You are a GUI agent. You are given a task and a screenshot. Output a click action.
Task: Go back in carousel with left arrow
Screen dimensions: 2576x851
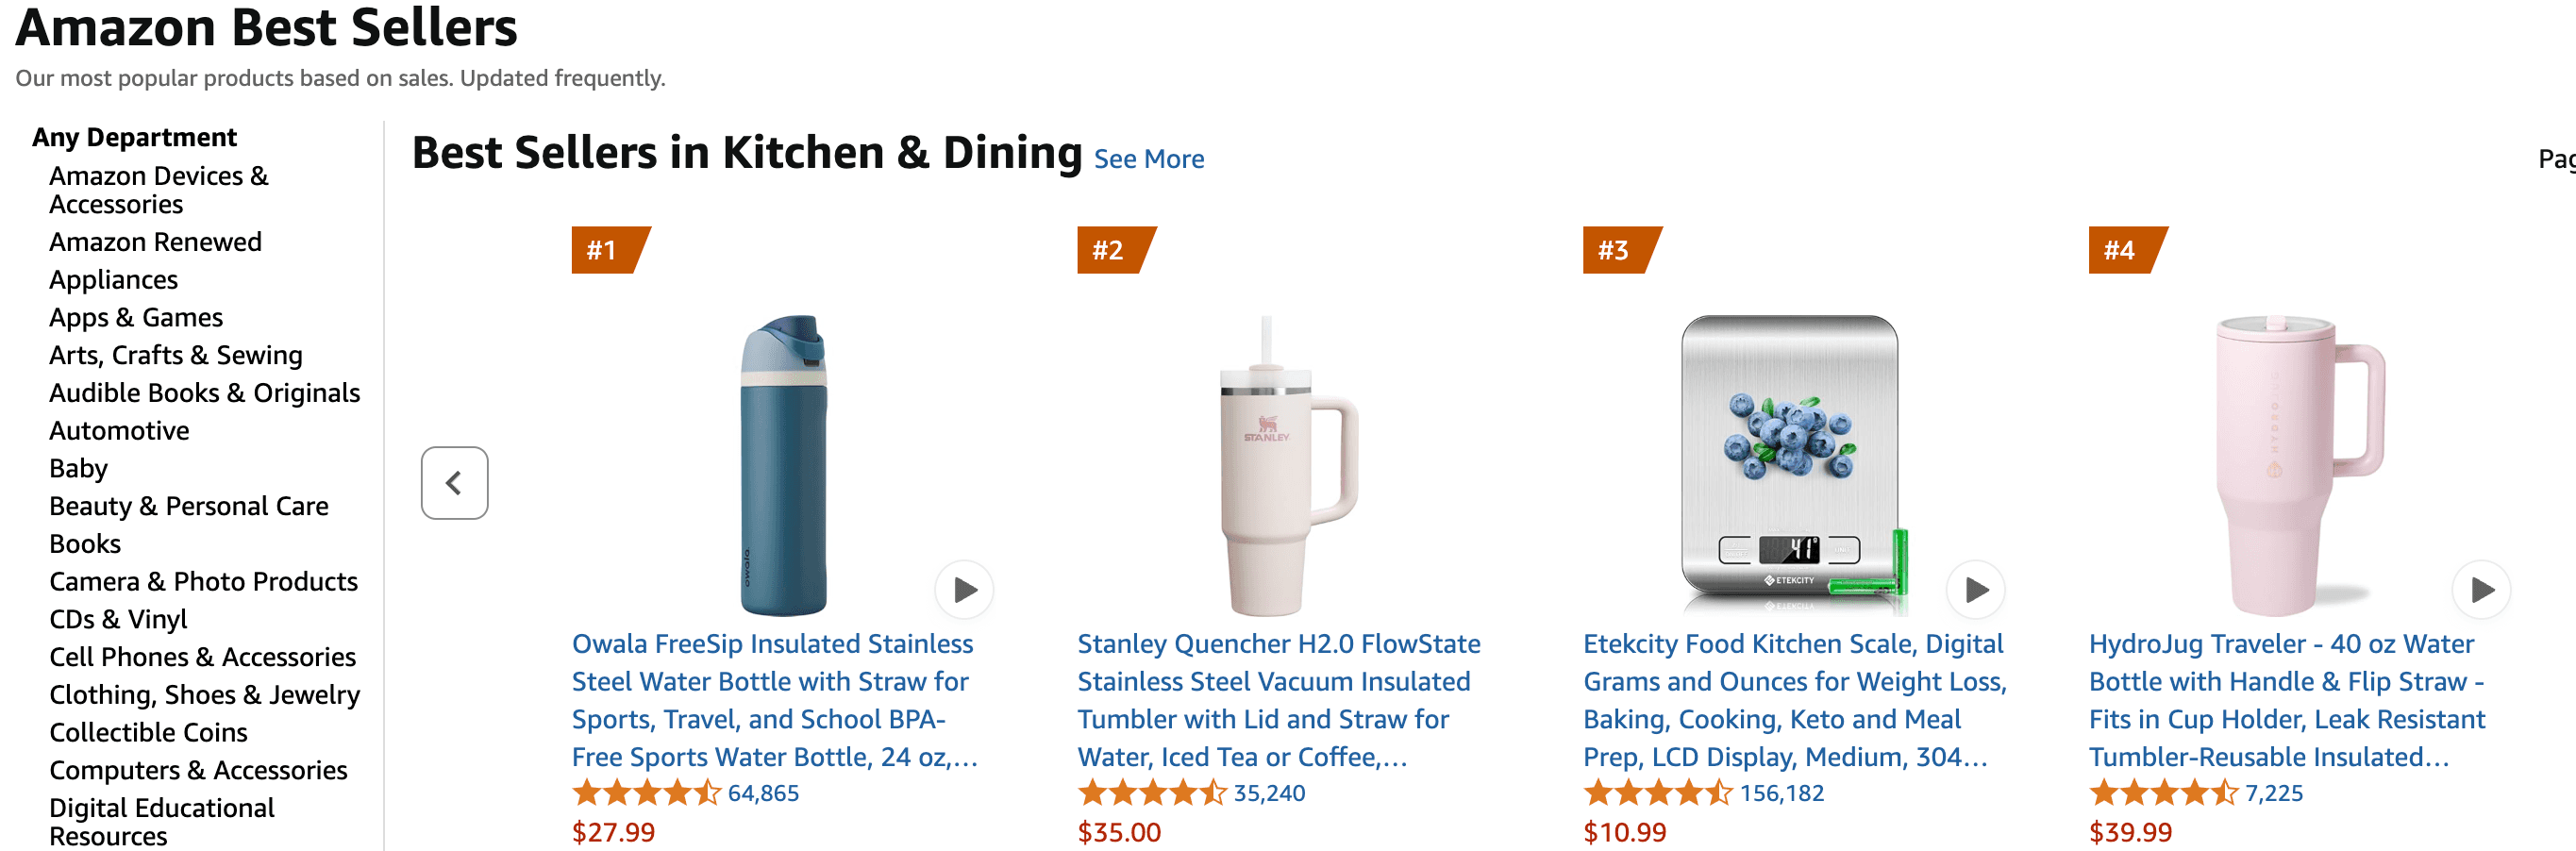(454, 483)
